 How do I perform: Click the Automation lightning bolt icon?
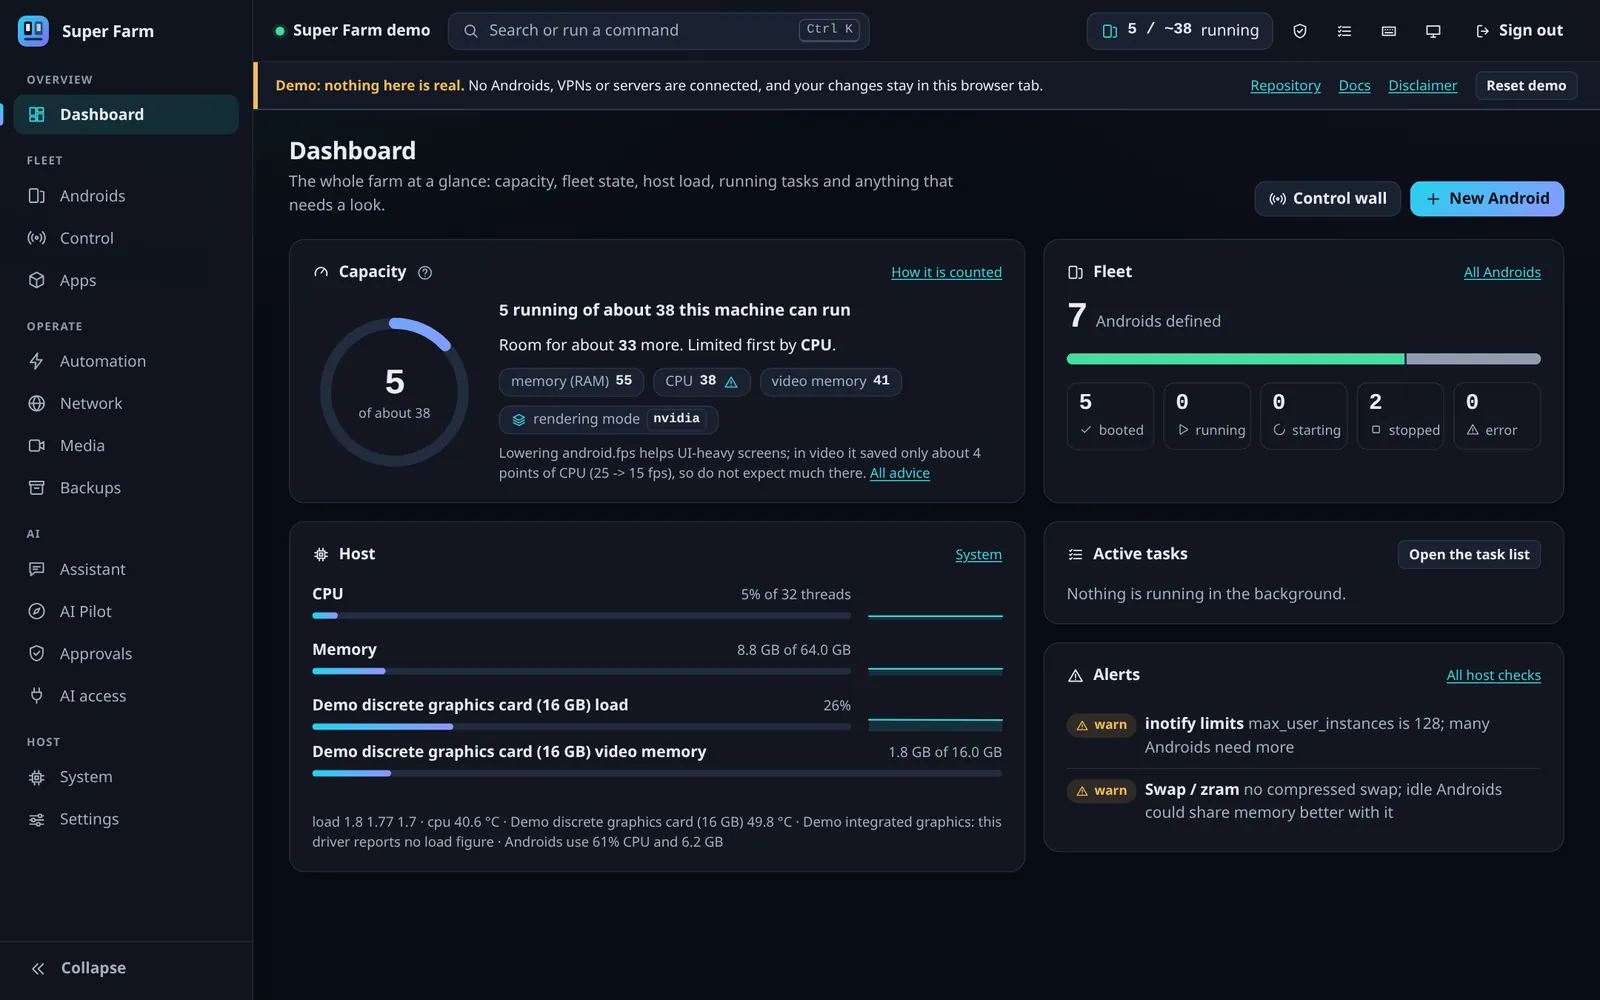(x=37, y=361)
